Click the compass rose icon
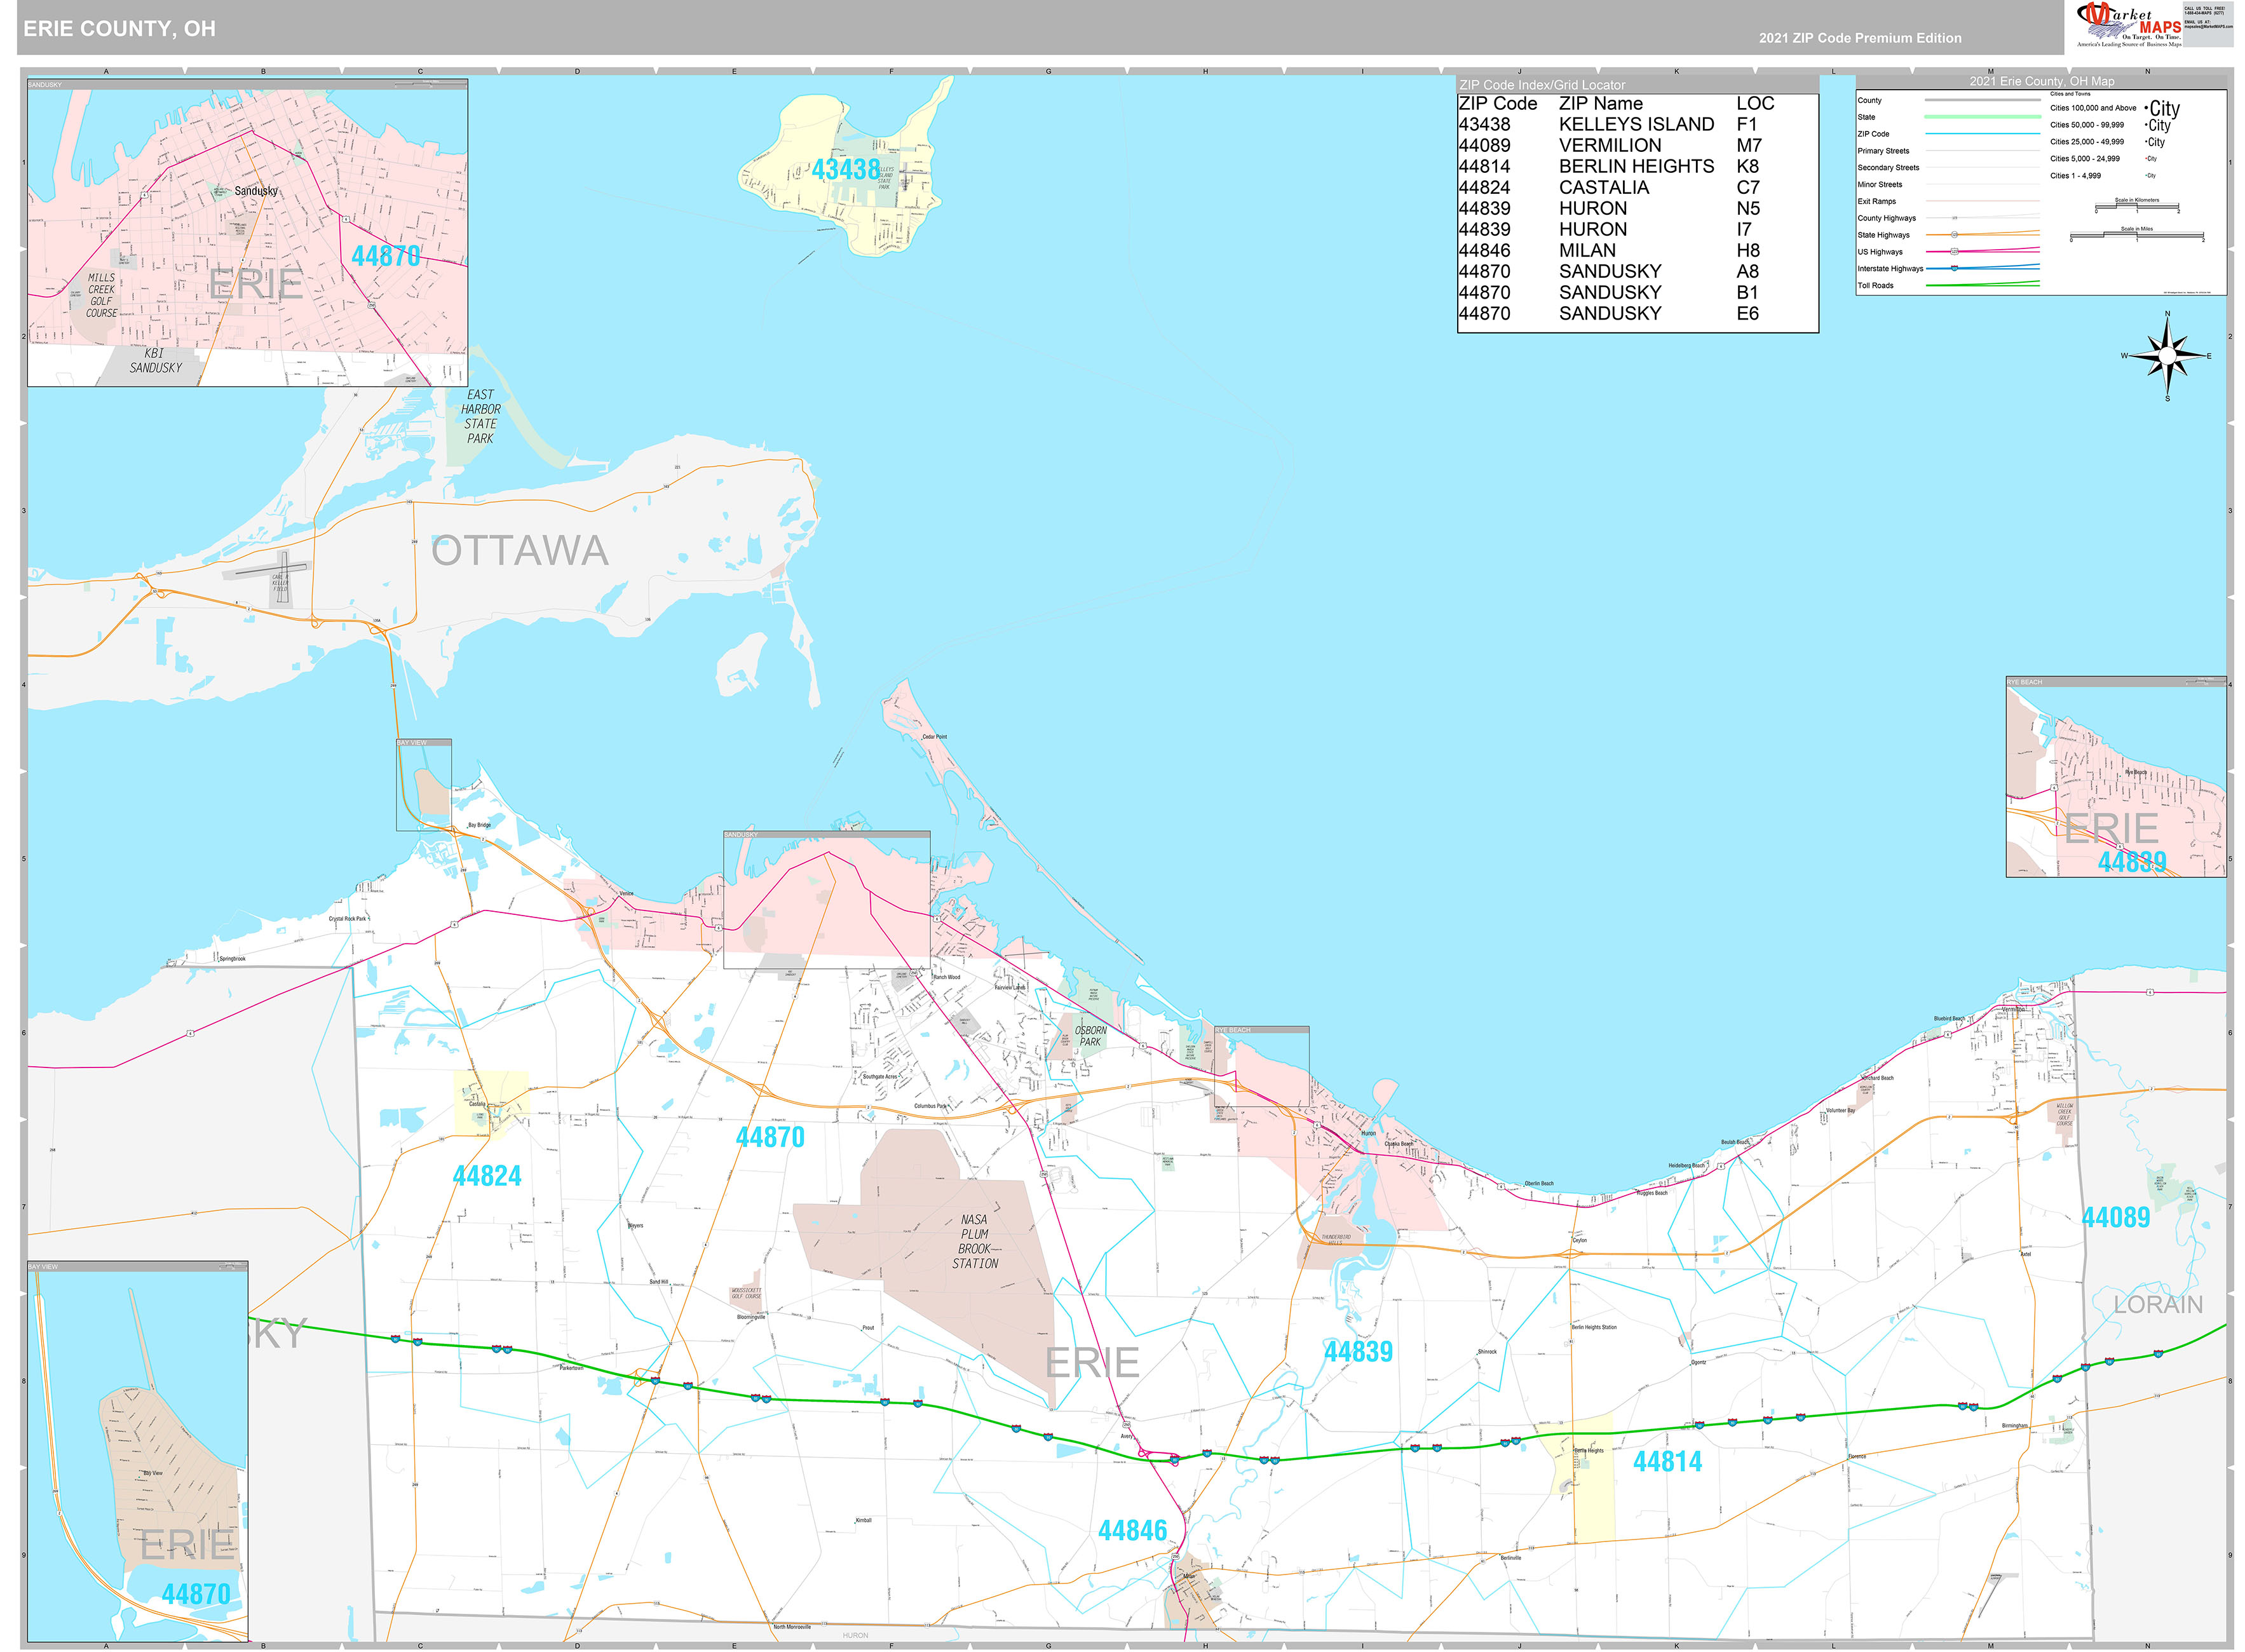This screenshot has height=1652, width=2245. 2167,355
